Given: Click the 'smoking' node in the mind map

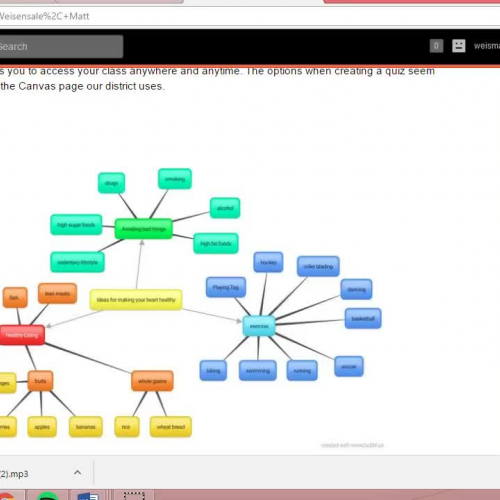Looking at the screenshot, I should [175, 179].
